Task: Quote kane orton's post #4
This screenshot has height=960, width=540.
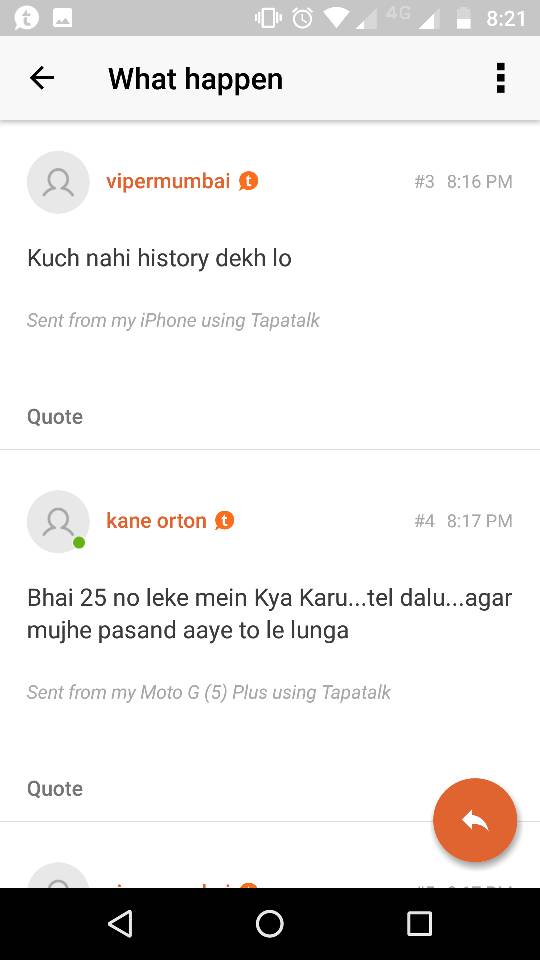Action: point(54,789)
